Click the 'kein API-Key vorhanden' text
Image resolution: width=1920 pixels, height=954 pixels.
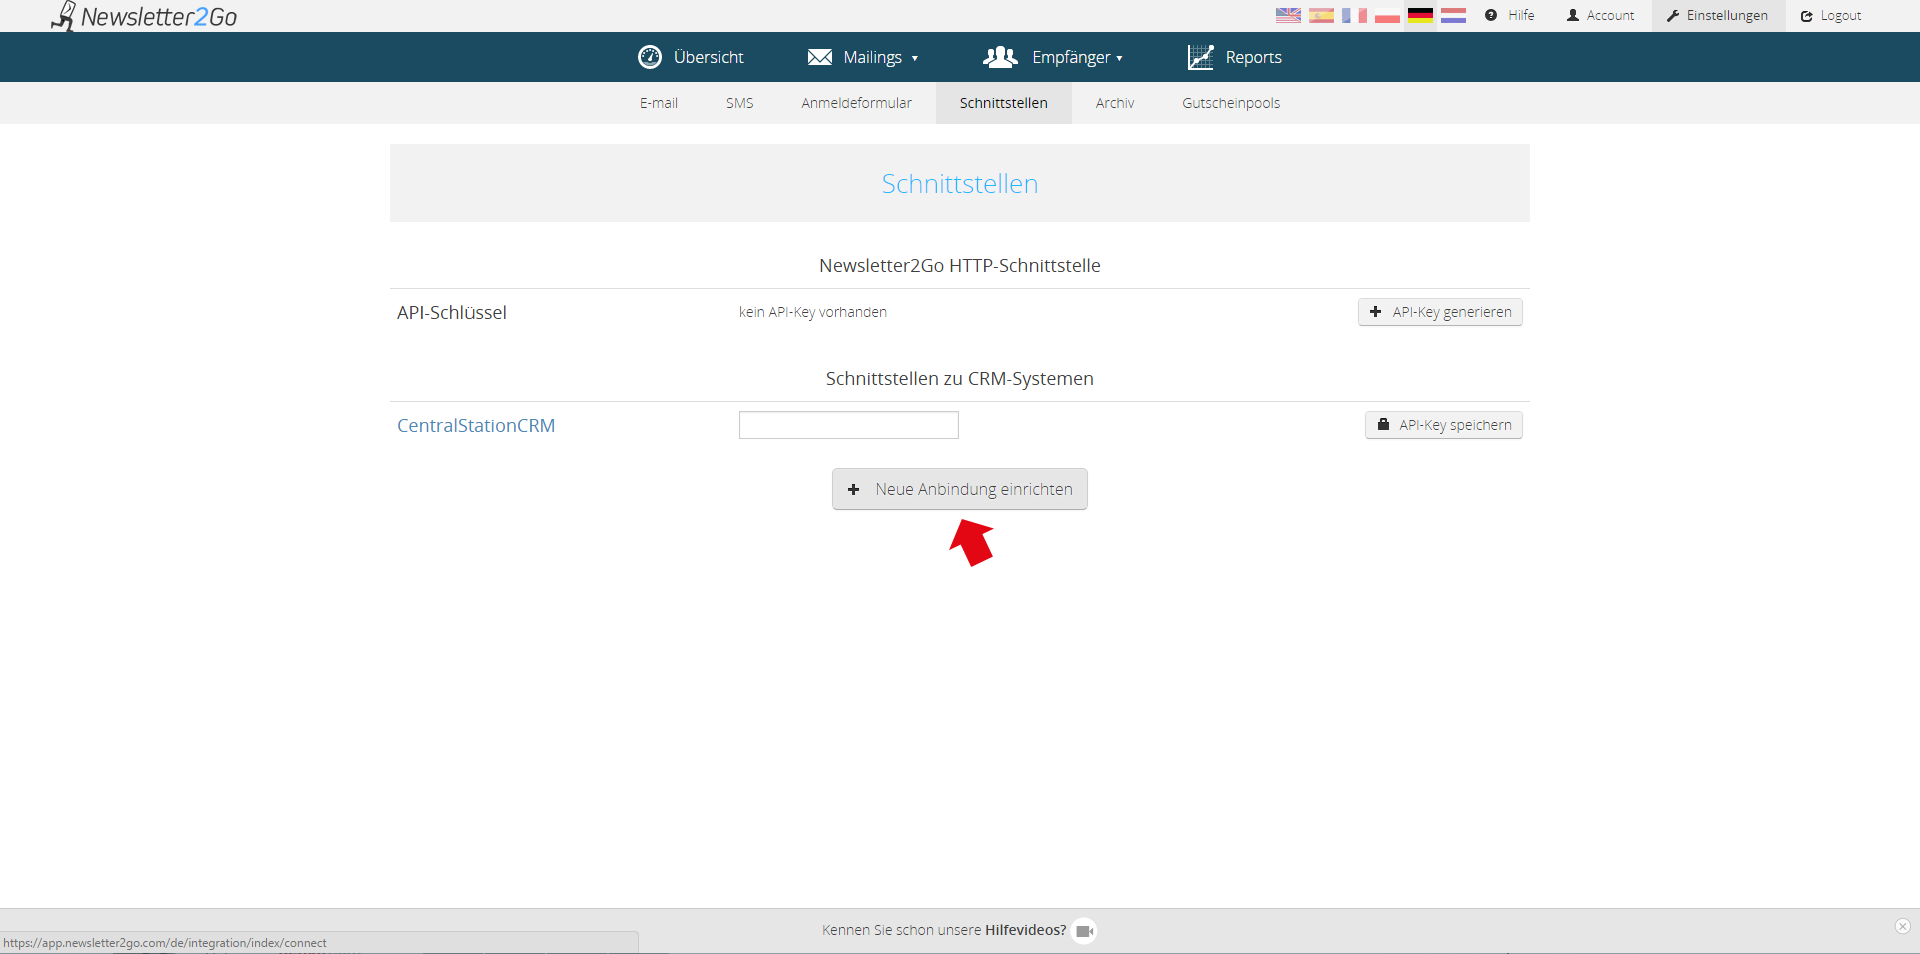(x=813, y=312)
